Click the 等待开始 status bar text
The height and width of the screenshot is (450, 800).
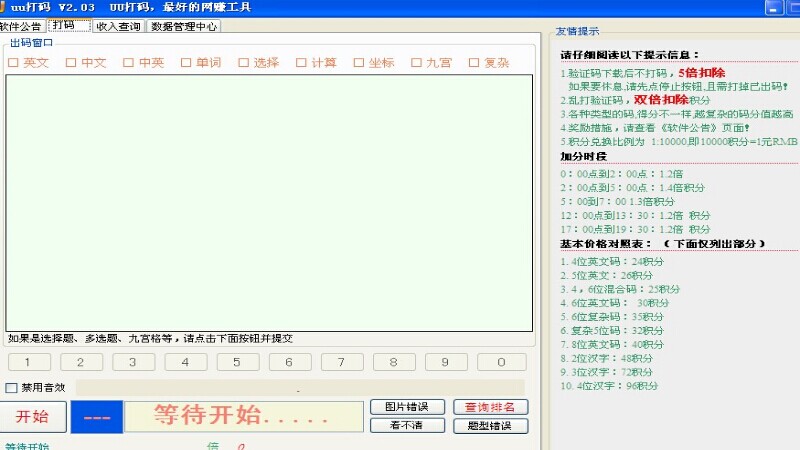[27, 446]
